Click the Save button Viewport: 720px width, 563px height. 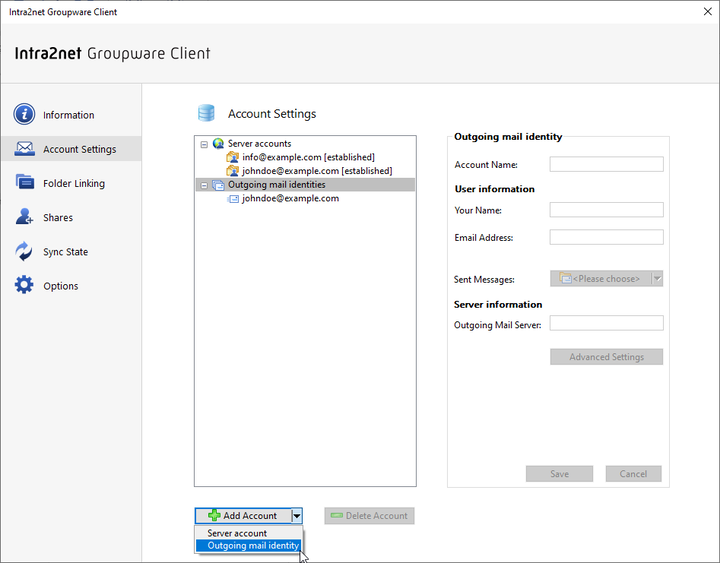(x=559, y=474)
